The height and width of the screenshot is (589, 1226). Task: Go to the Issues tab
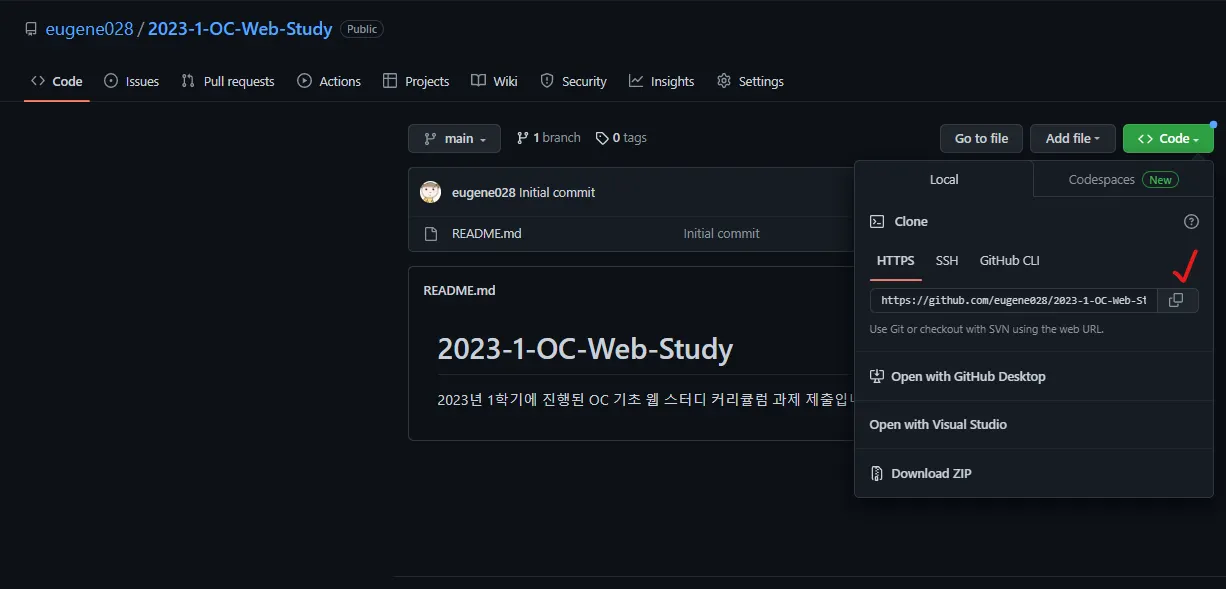click(132, 81)
